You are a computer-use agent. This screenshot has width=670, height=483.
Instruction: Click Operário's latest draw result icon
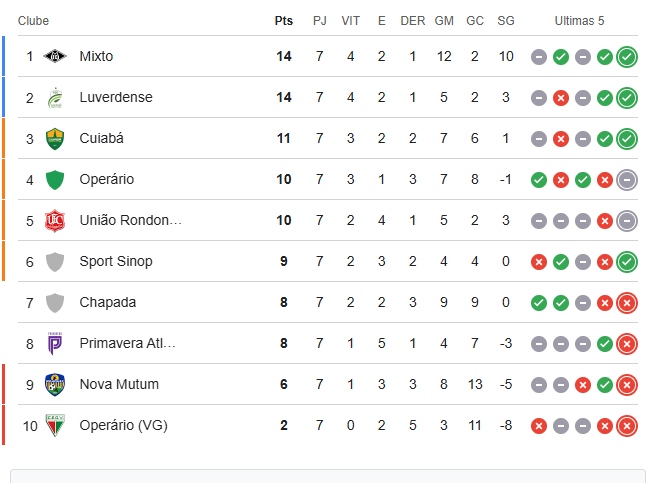point(627,179)
